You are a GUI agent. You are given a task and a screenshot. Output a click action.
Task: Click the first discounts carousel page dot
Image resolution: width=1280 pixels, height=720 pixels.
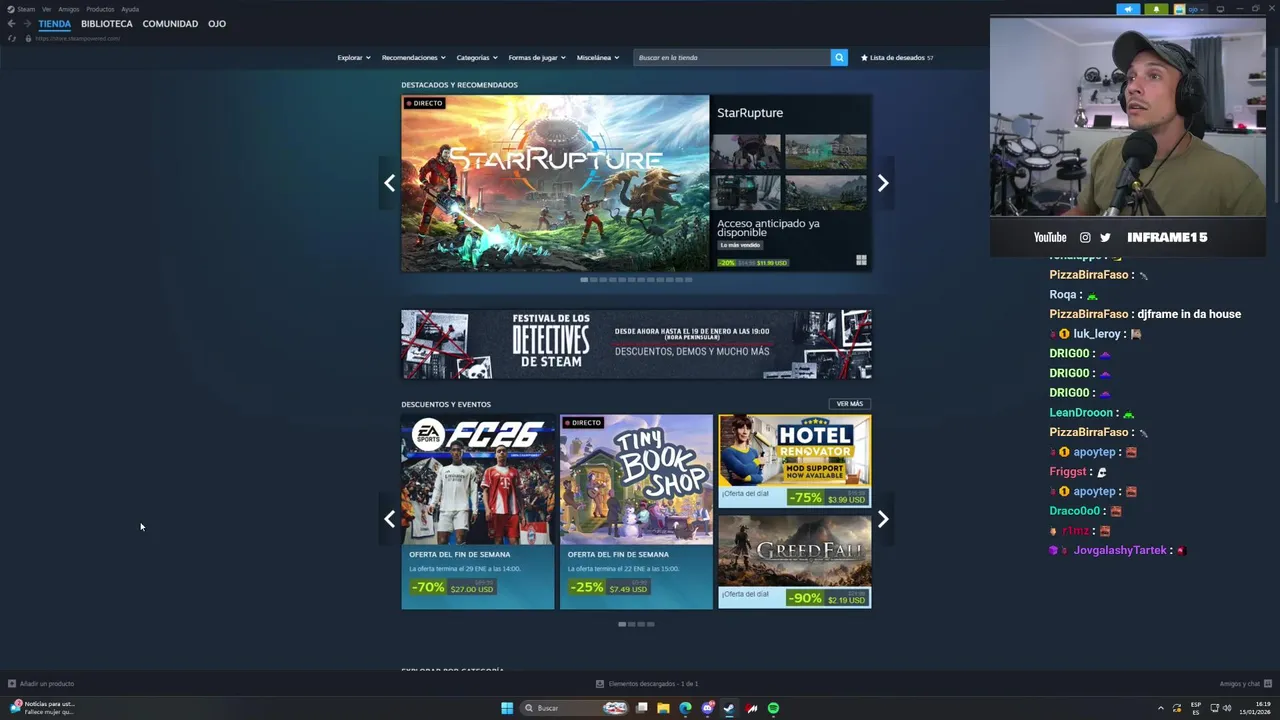[x=622, y=624]
